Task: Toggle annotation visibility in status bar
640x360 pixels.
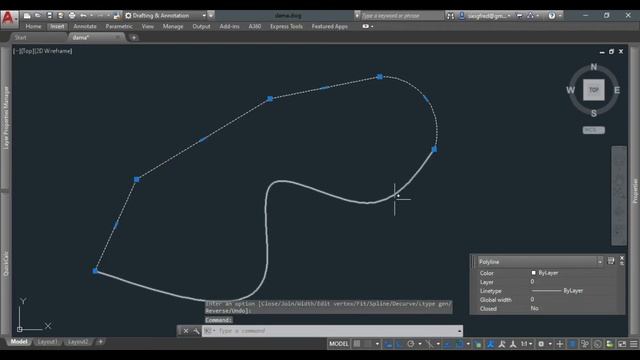Action: 490,344
